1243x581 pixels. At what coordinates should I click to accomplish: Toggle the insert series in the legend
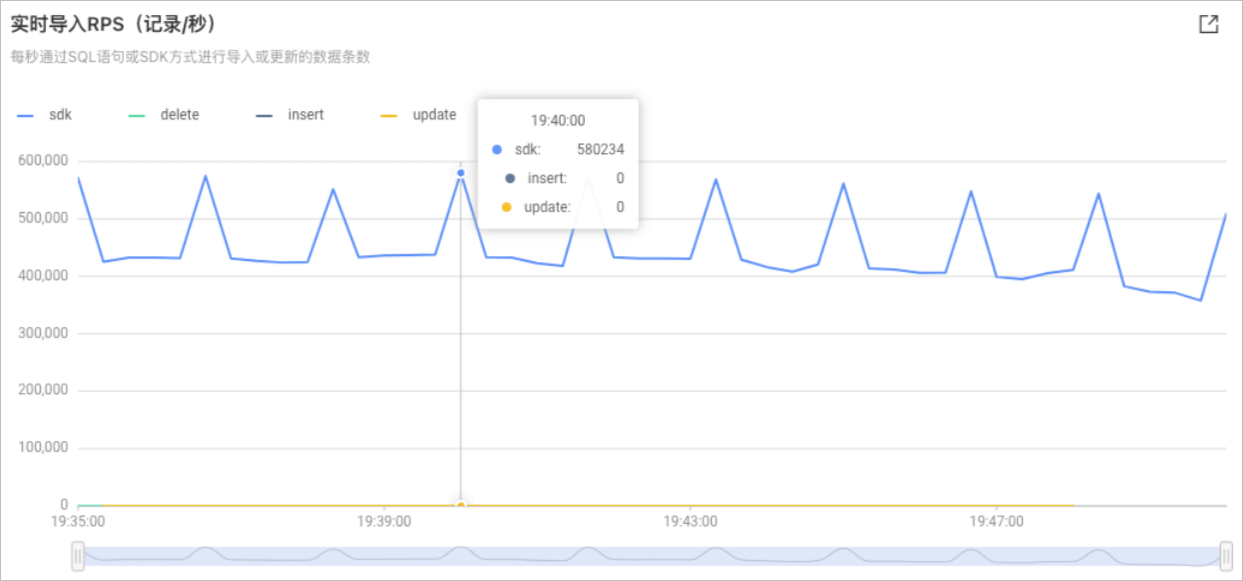(x=290, y=115)
